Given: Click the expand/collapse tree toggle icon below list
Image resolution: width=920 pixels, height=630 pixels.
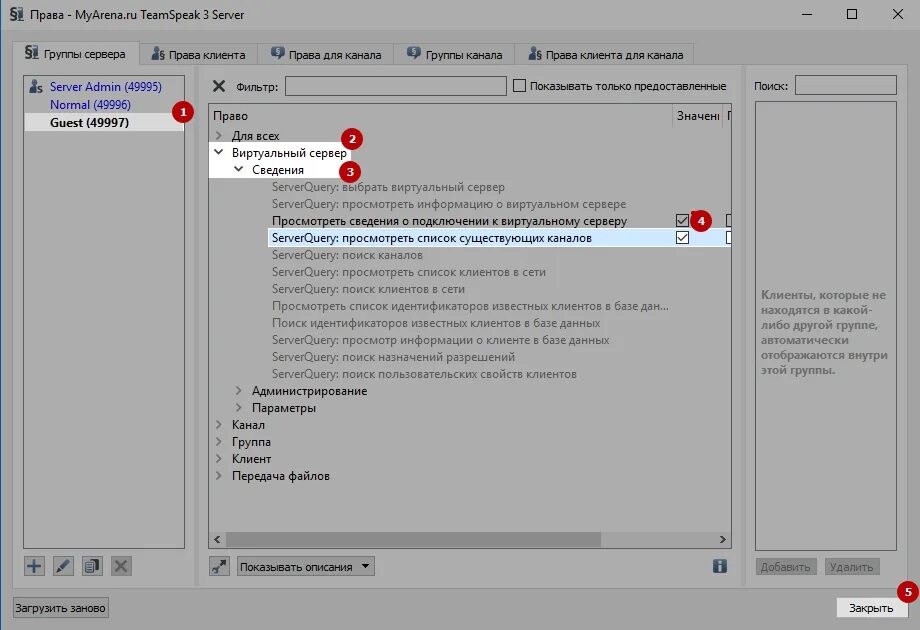Looking at the screenshot, I should (x=219, y=566).
